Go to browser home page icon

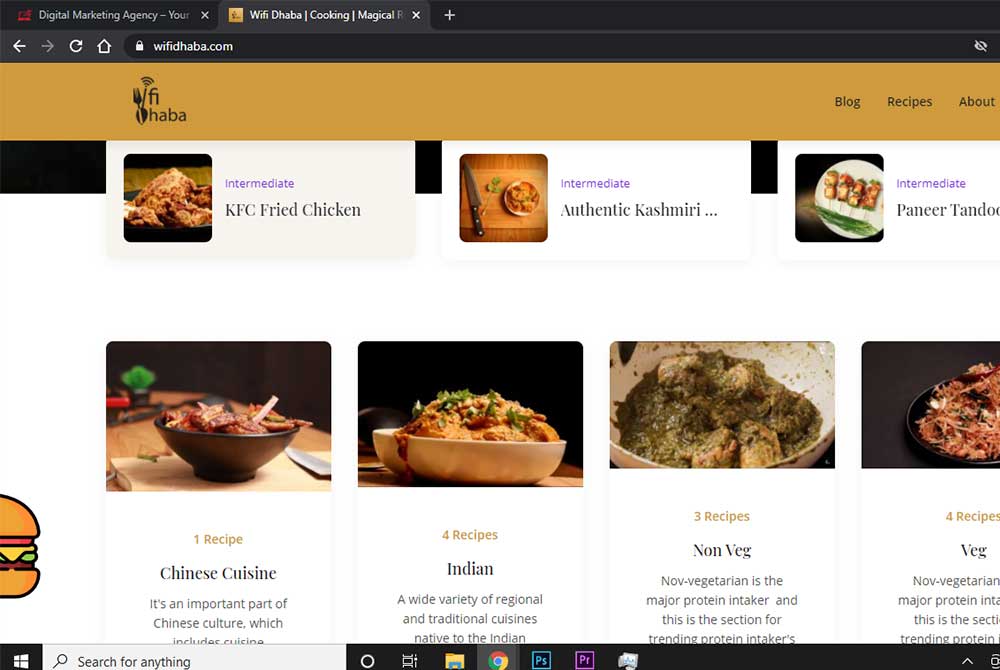[104, 46]
